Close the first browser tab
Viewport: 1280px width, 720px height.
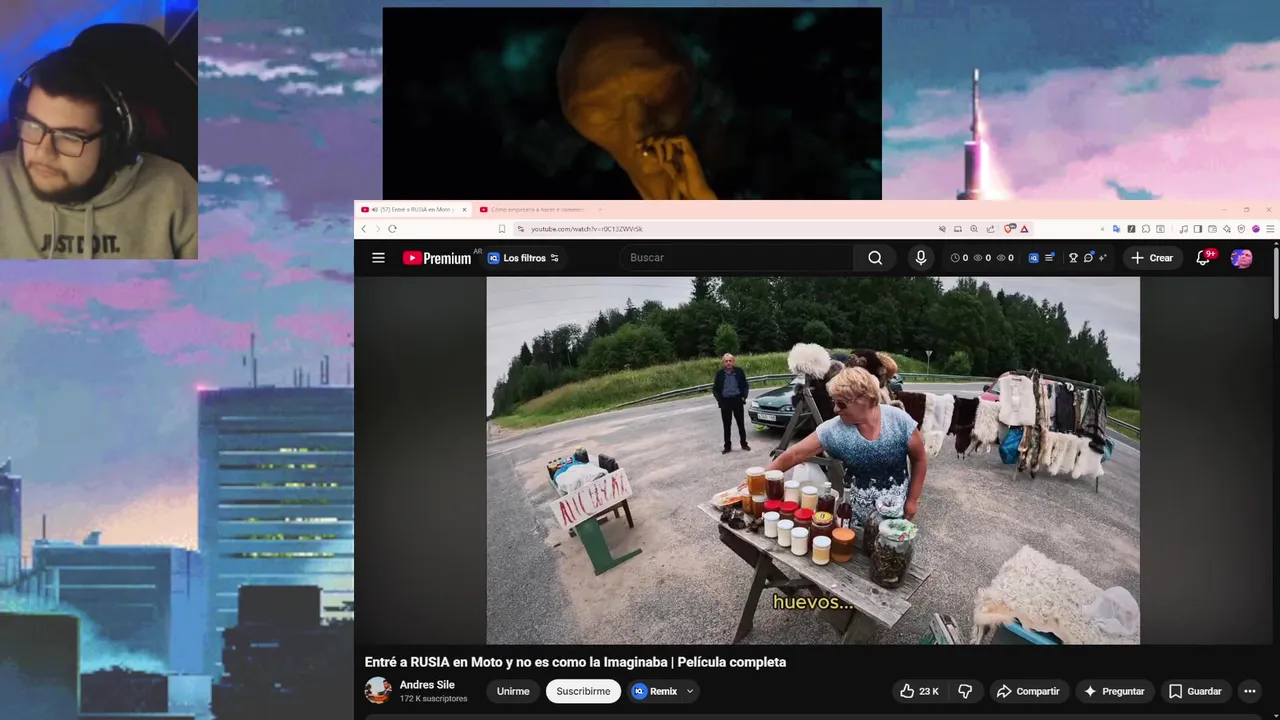tap(464, 210)
